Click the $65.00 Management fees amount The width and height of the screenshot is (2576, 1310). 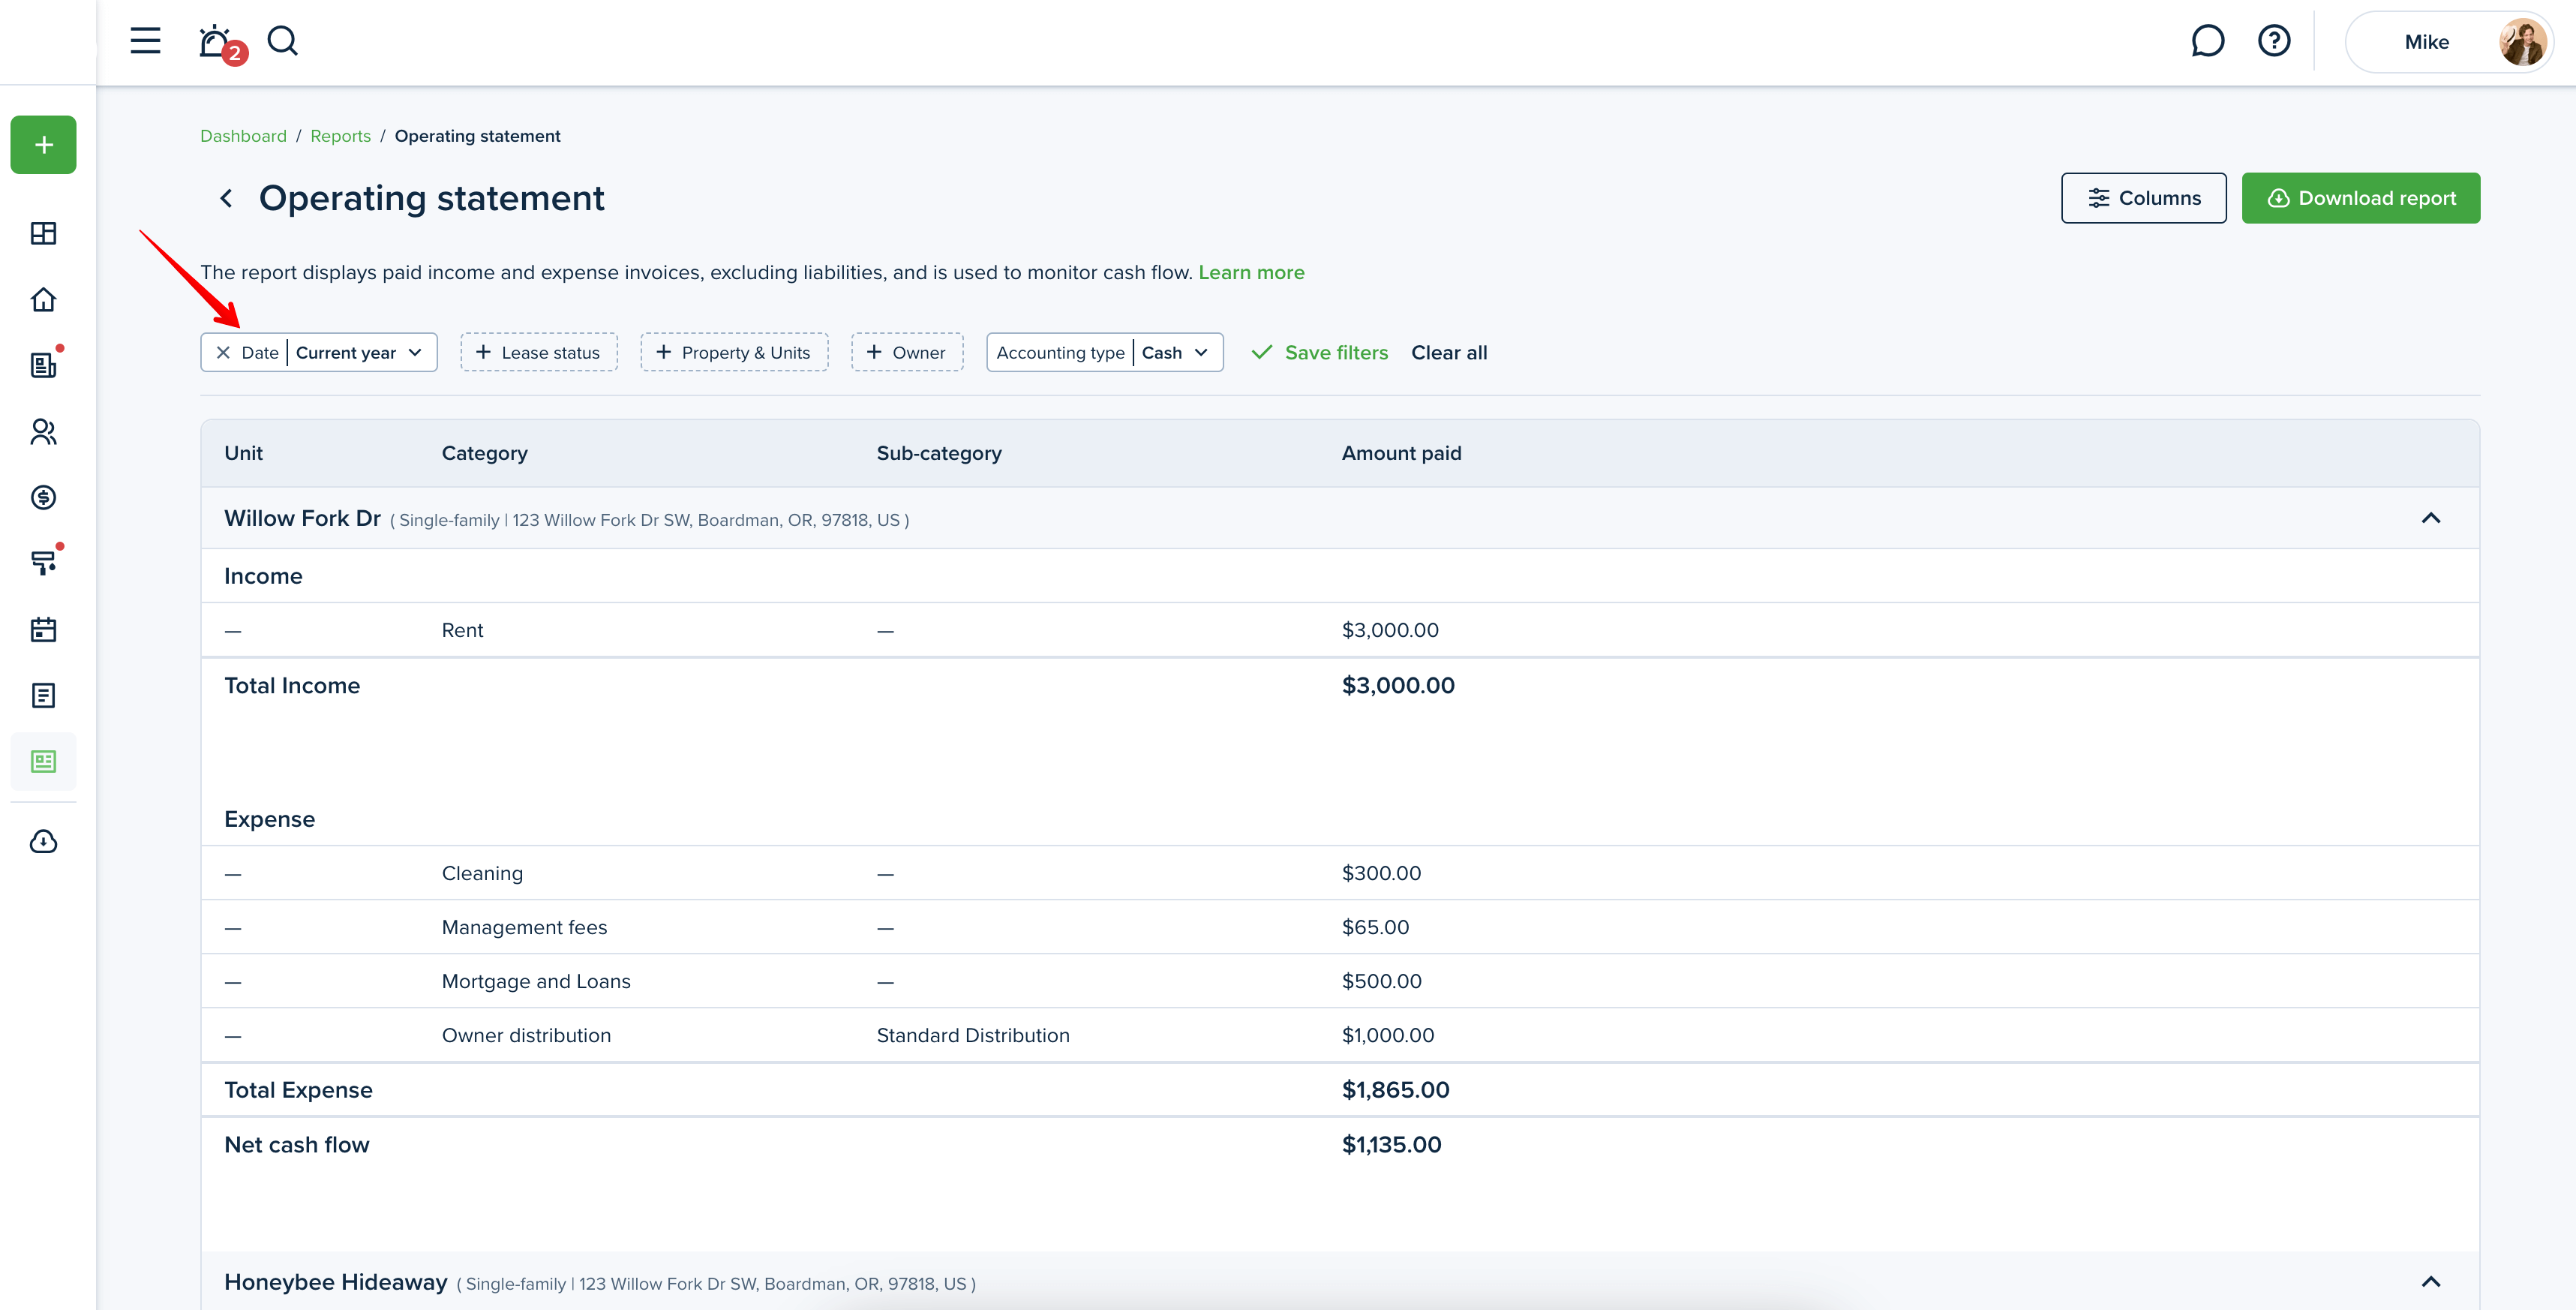click(1375, 927)
